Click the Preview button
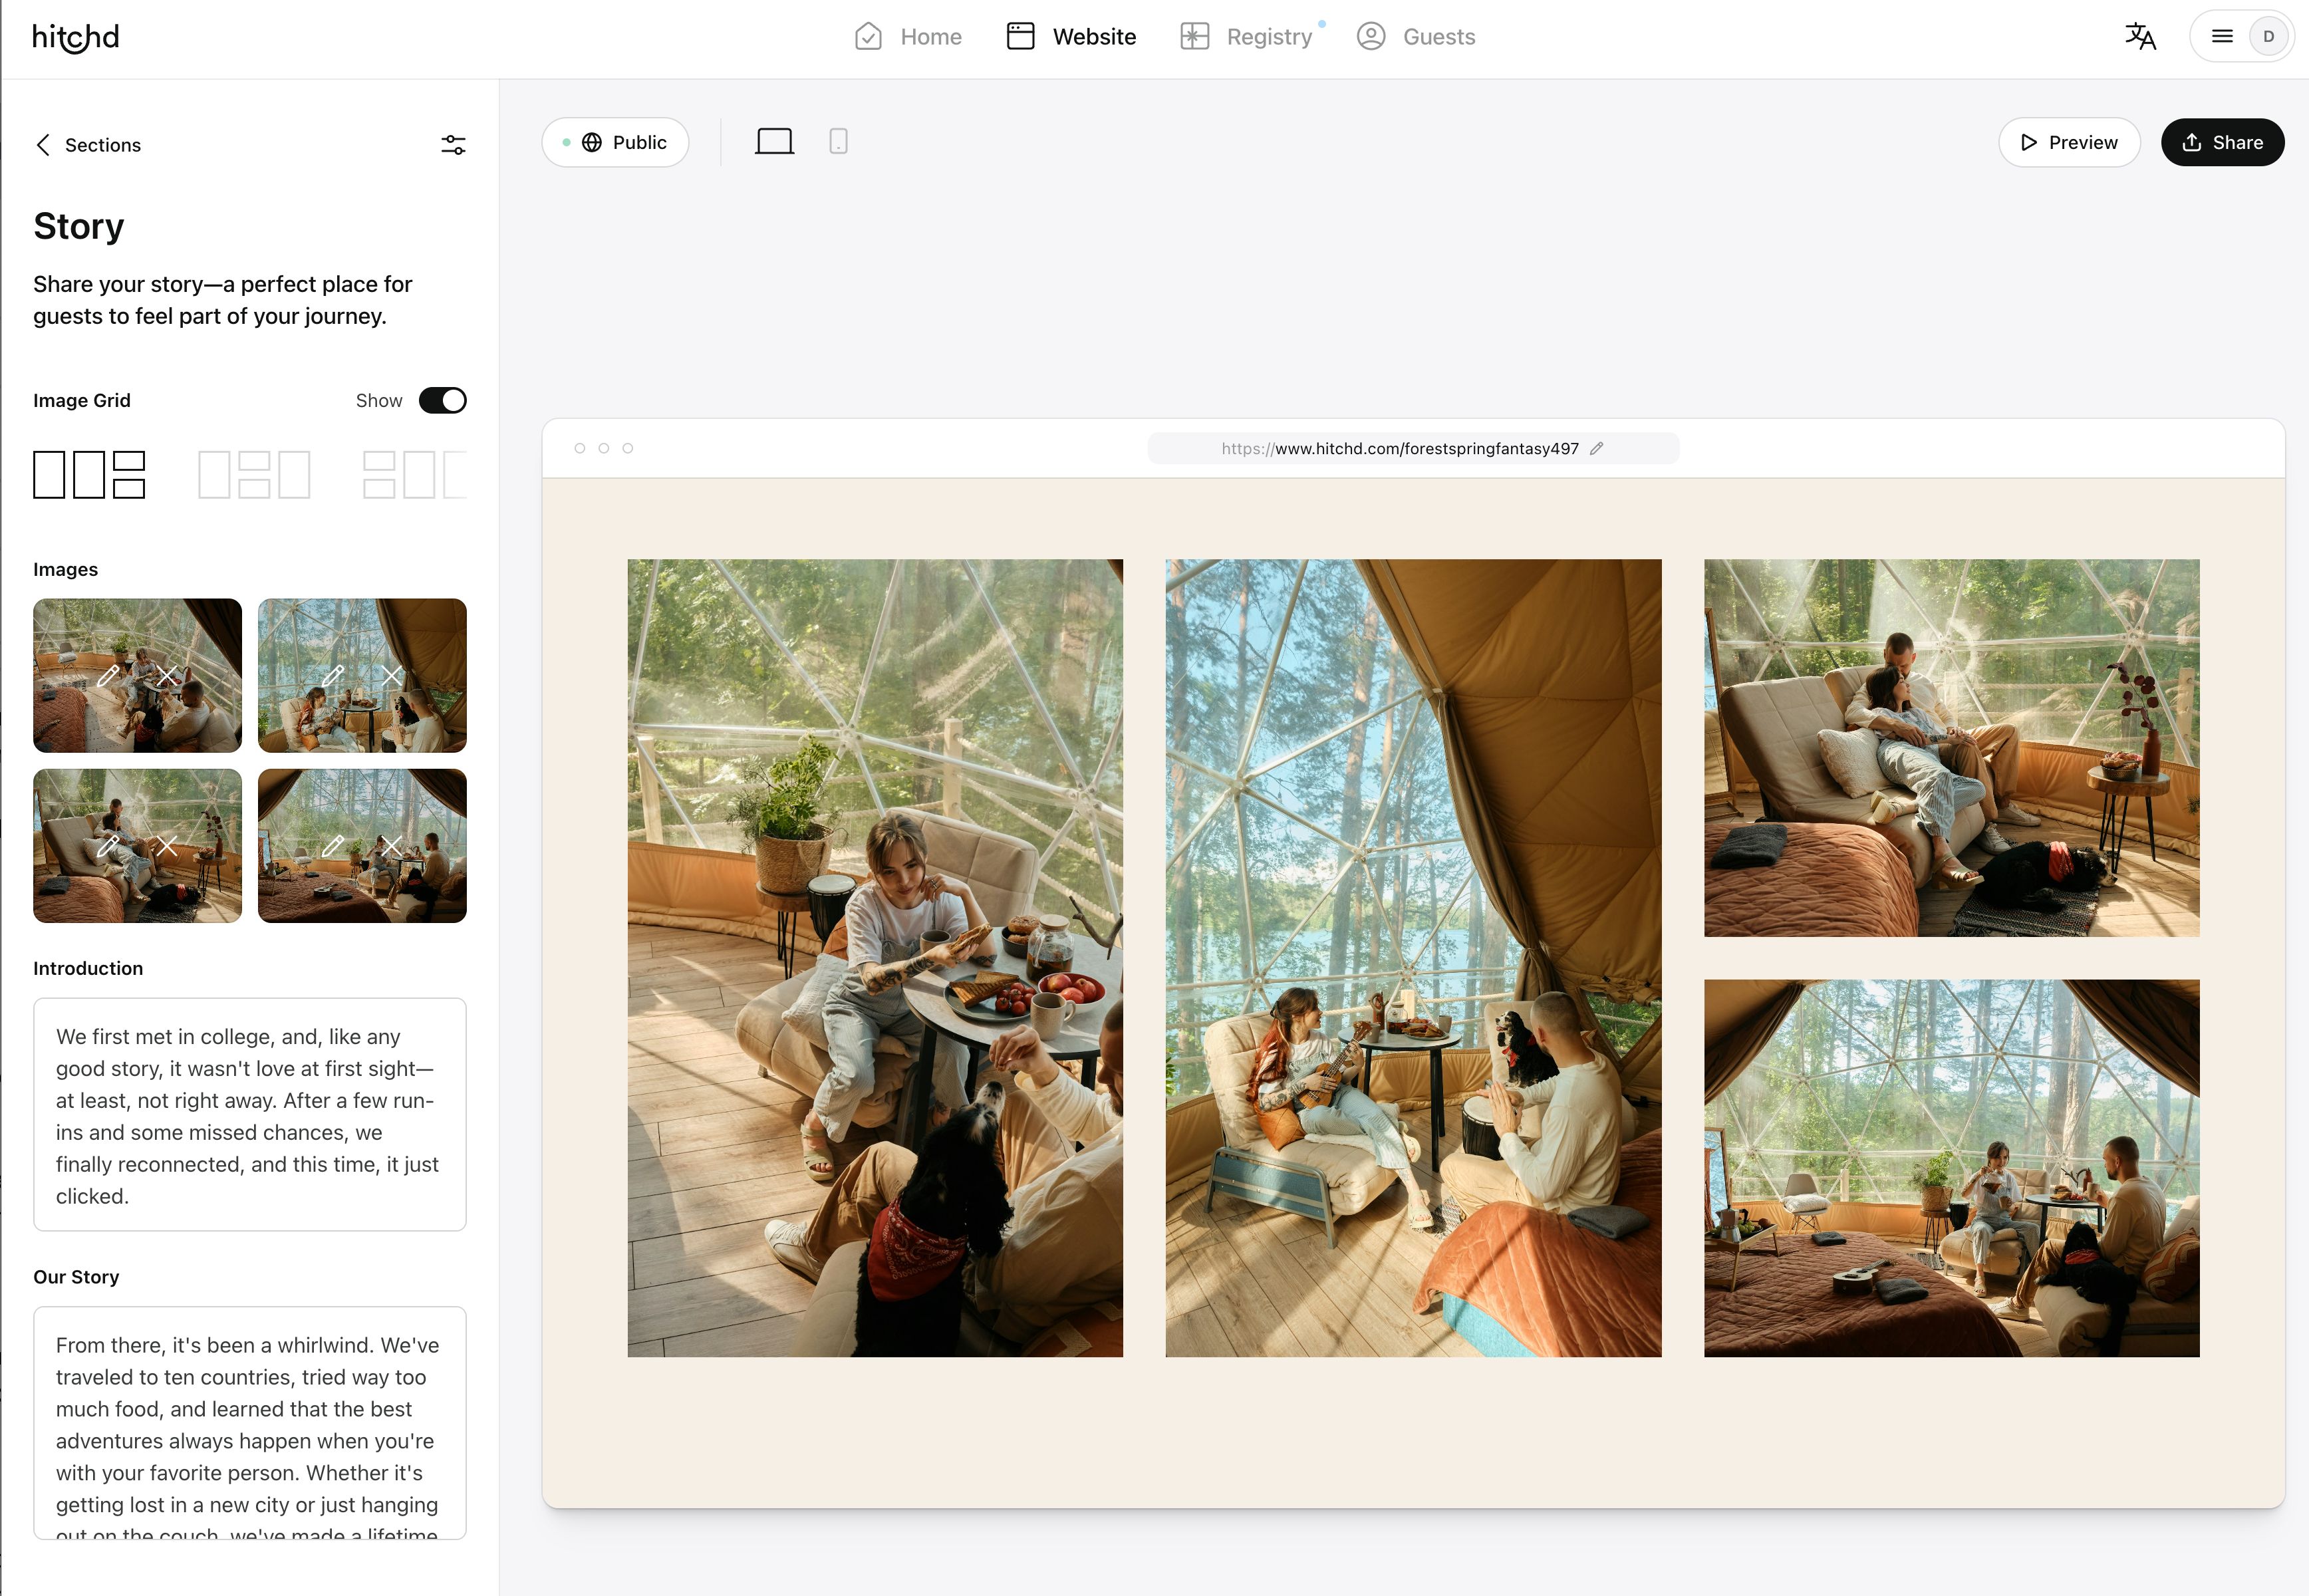The image size is (2309, 1596). [x=2068, y=143]
